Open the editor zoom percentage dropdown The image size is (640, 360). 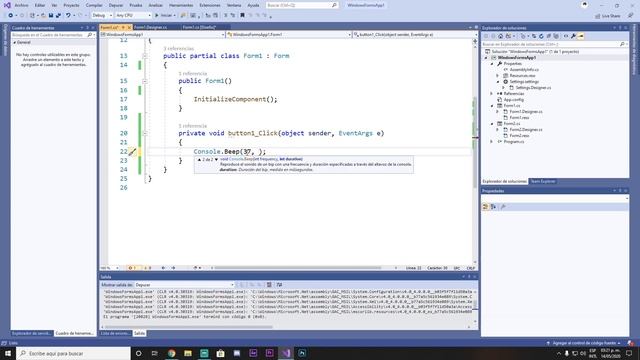tap(110, 268)
